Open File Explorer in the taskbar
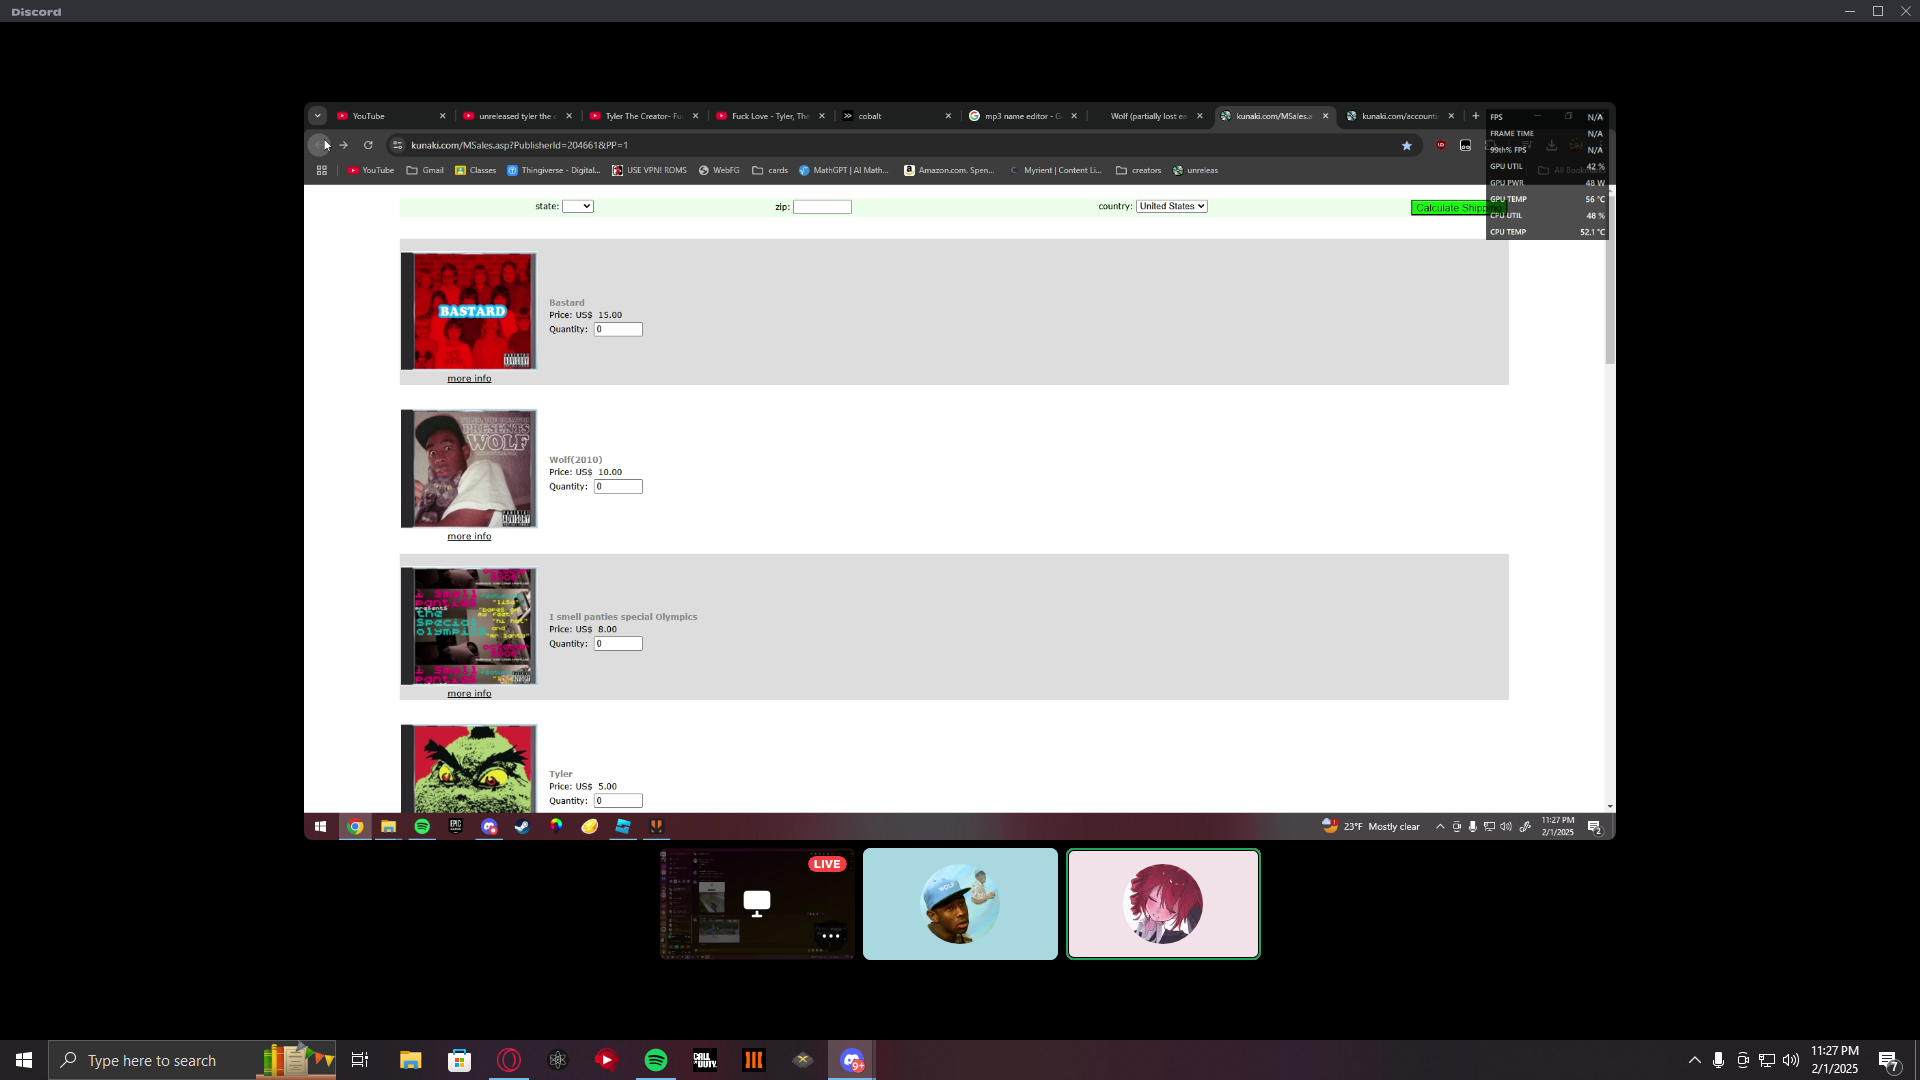1920x1080 pixels. pos(410,1060)
